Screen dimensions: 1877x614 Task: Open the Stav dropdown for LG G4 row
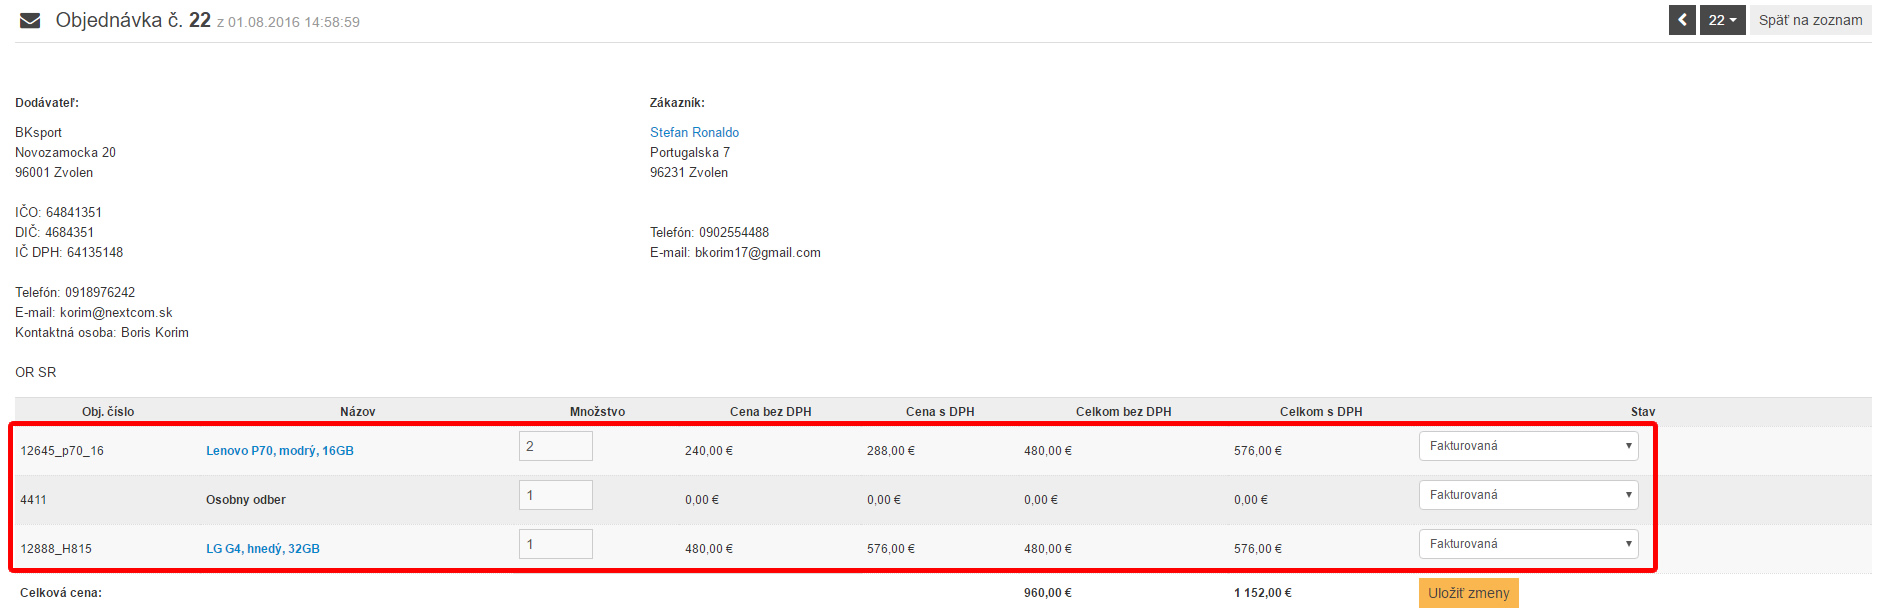click(1528, 544)
